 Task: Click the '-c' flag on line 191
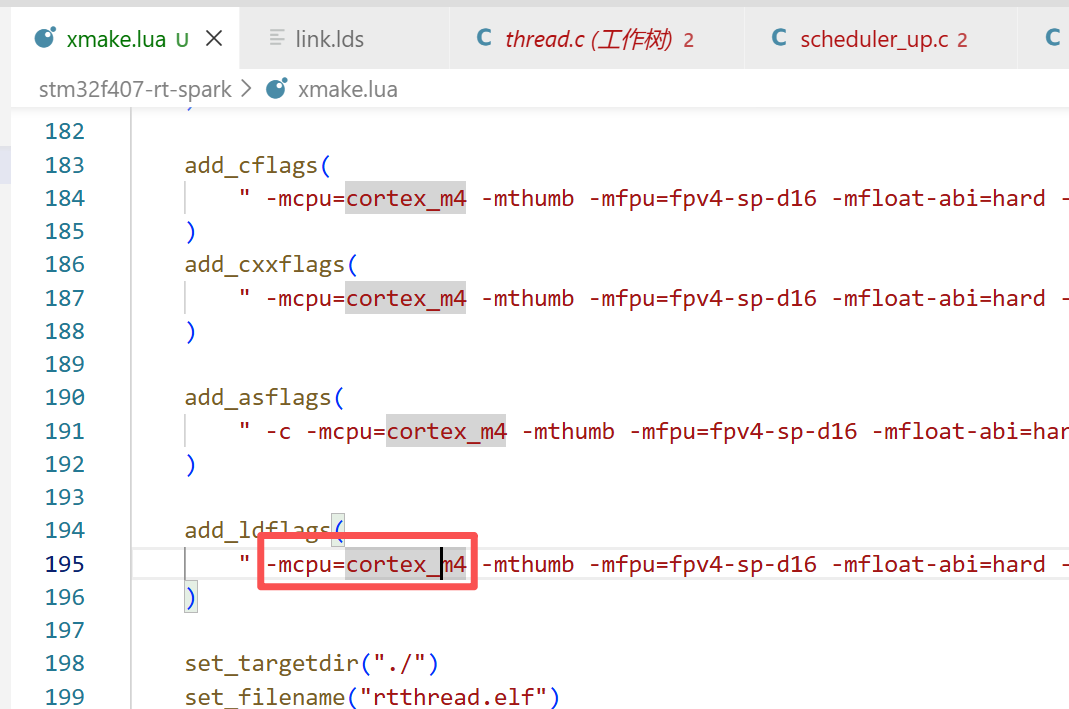[278, 431]
